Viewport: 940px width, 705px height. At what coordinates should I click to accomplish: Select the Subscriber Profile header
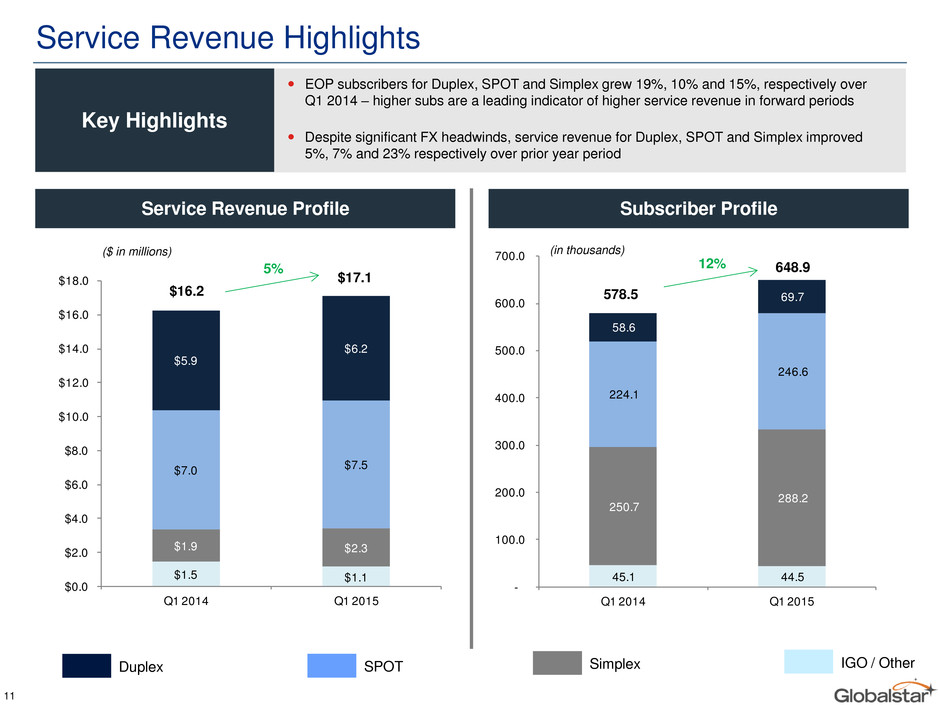(698, 209)
